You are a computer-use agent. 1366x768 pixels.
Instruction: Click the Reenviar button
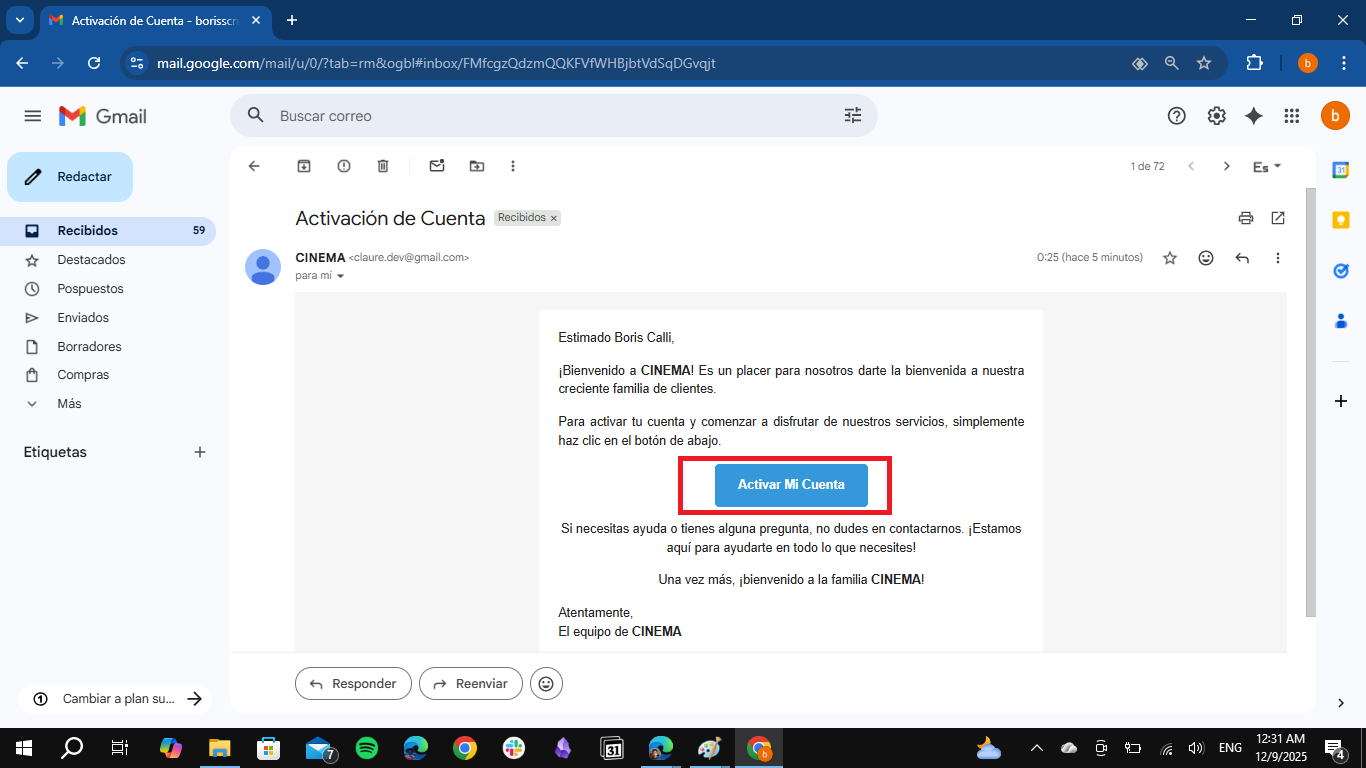click(x=471, y=684)
